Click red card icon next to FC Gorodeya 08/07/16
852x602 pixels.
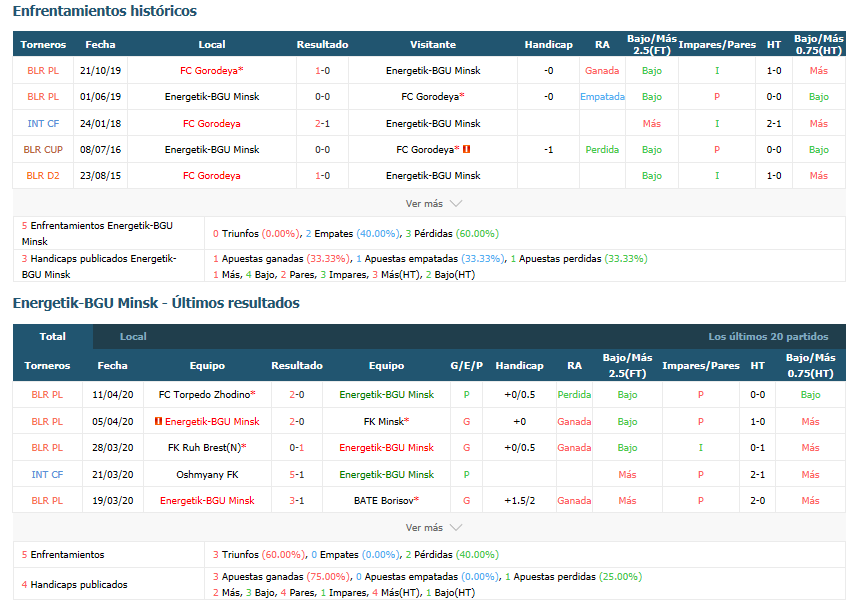[466, 149]
